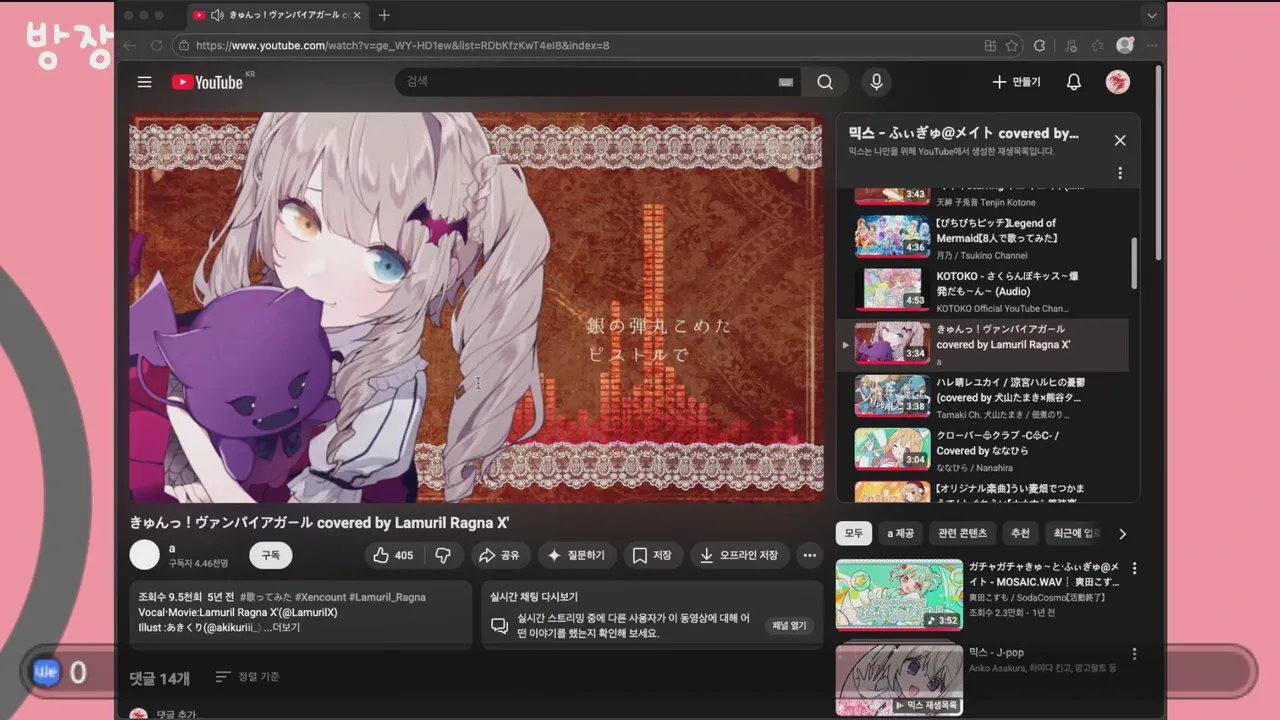Select the current playlist item 'きゅんっ！ヴァンパイアガール'
The image size is (1280, 720).
coord(984,345)
